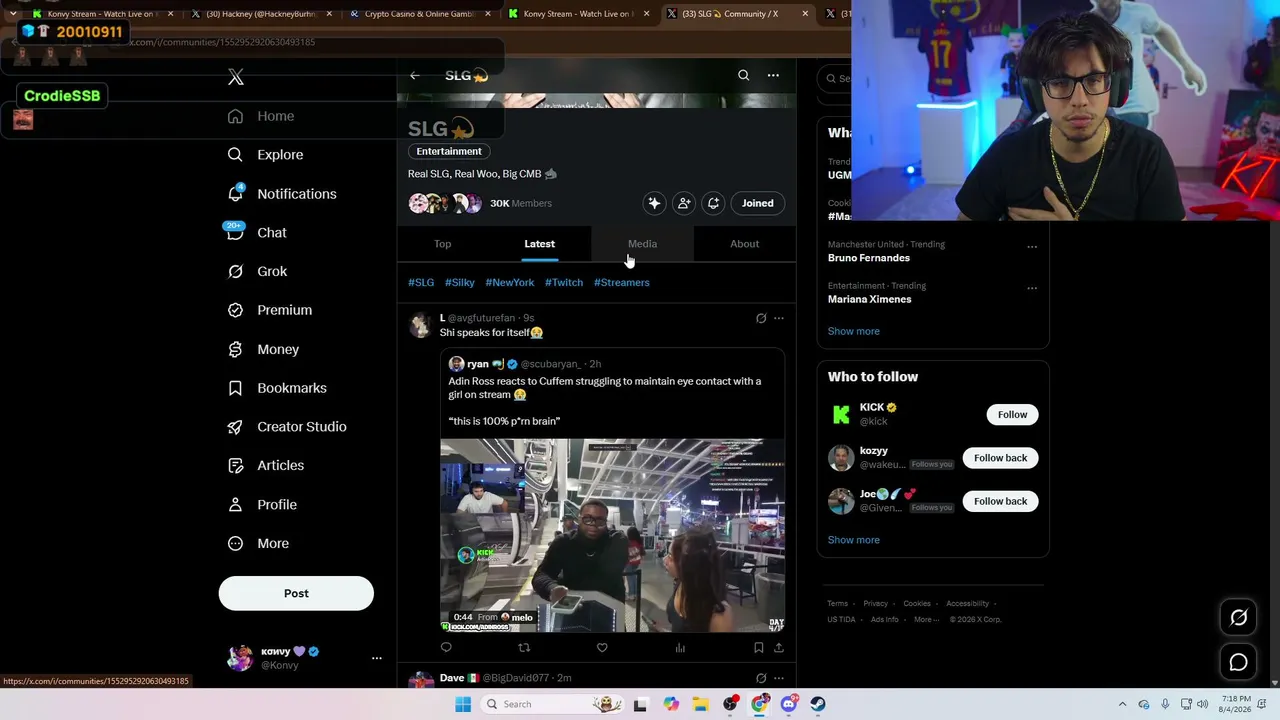Search within the SLG community
This screenshot has height=720, width=1280.
coord(743,75)
